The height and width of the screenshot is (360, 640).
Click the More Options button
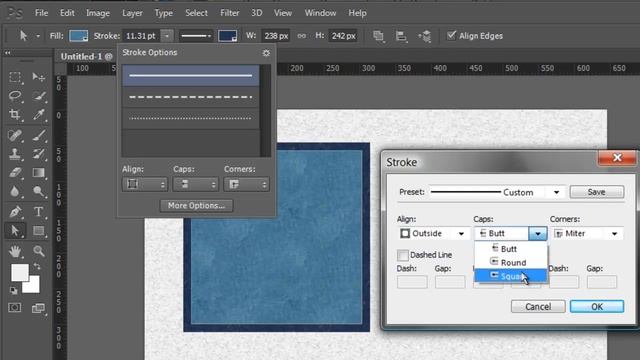pyautogui.click(x=196, y=206)
